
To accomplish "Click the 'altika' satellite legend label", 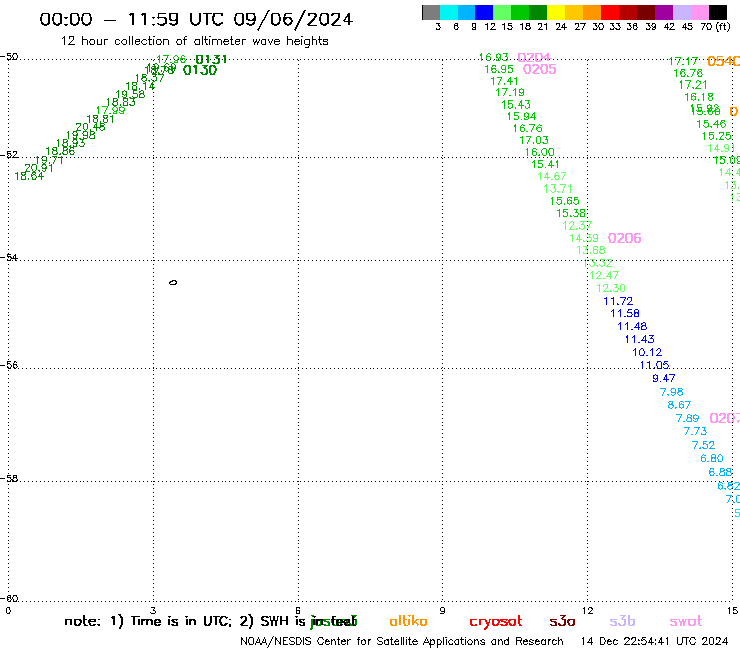I will [x=408, y=621].
